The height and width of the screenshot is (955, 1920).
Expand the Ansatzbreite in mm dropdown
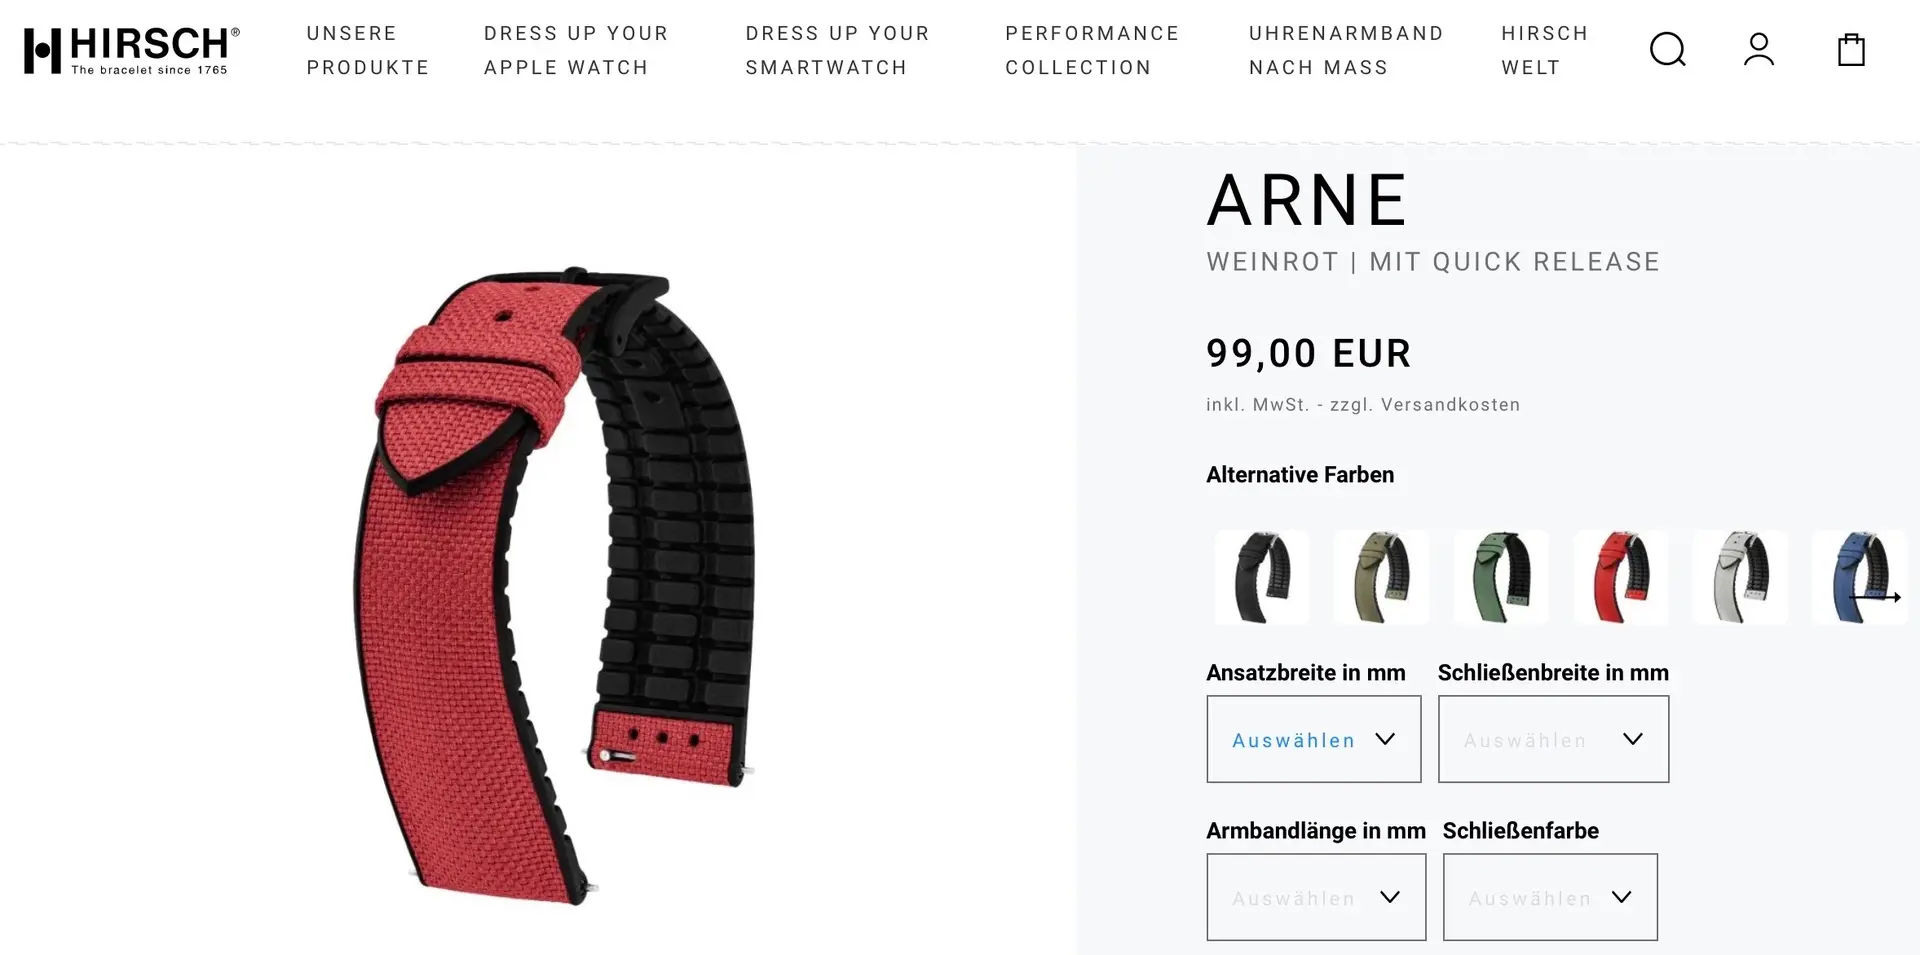tap(1313, 739)
